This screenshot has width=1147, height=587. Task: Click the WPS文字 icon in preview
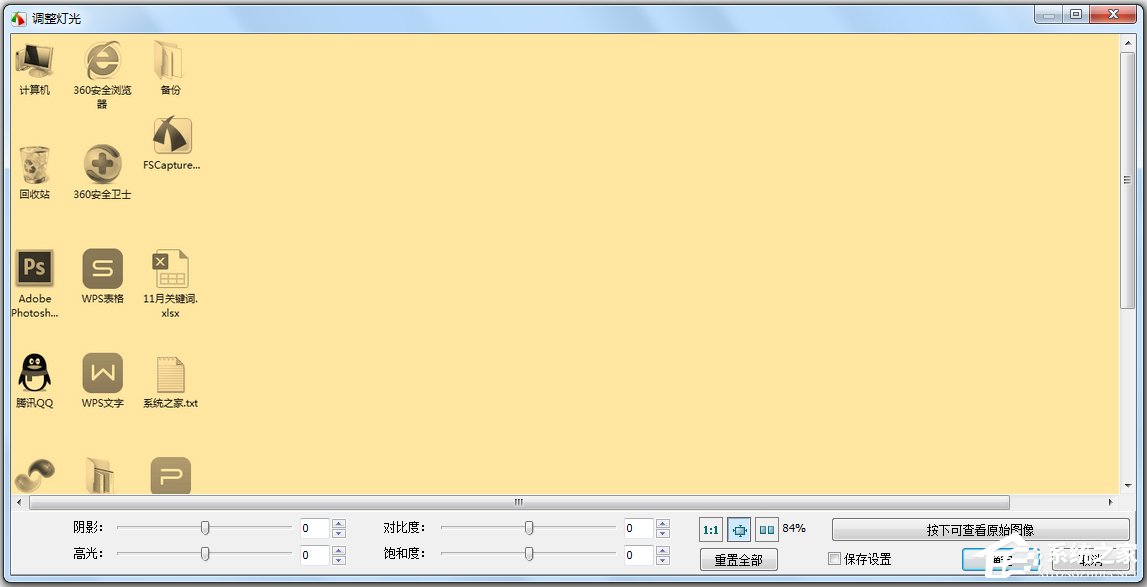coord(102,373)
